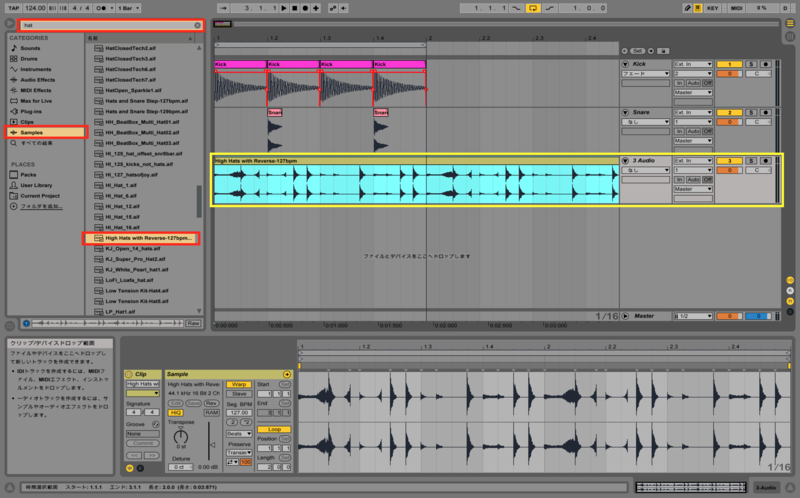The height and width of the screenshot is (498, 800).
Task: Select the Instruments category
Action: (x=35, y=69)
